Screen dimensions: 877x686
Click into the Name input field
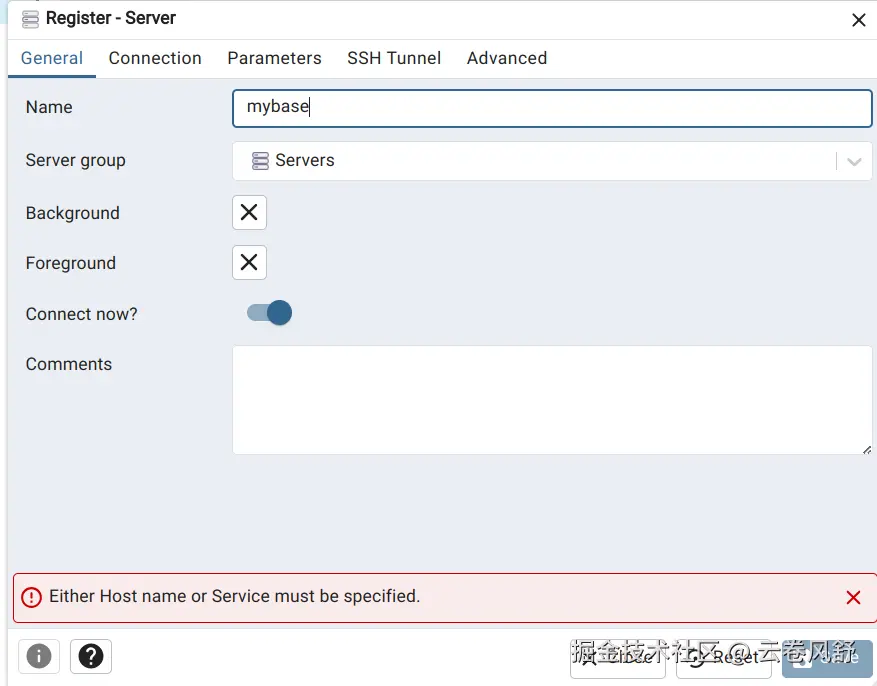click(551, 108)
